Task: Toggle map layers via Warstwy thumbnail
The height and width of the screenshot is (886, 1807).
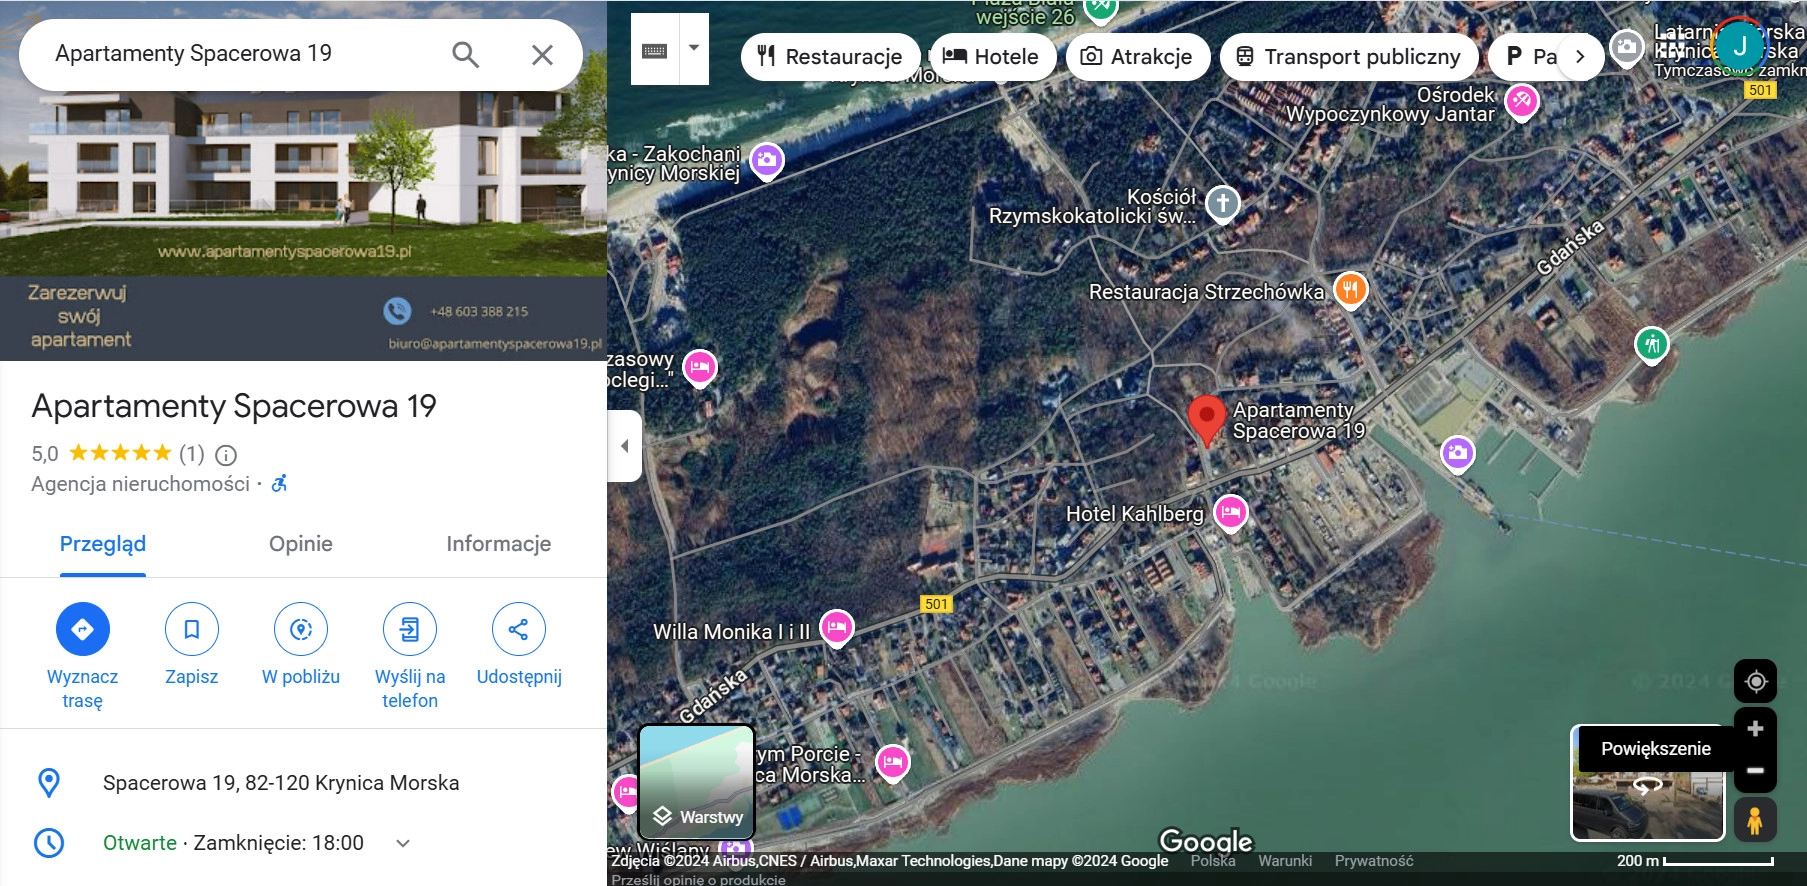Action: [697, 782]
